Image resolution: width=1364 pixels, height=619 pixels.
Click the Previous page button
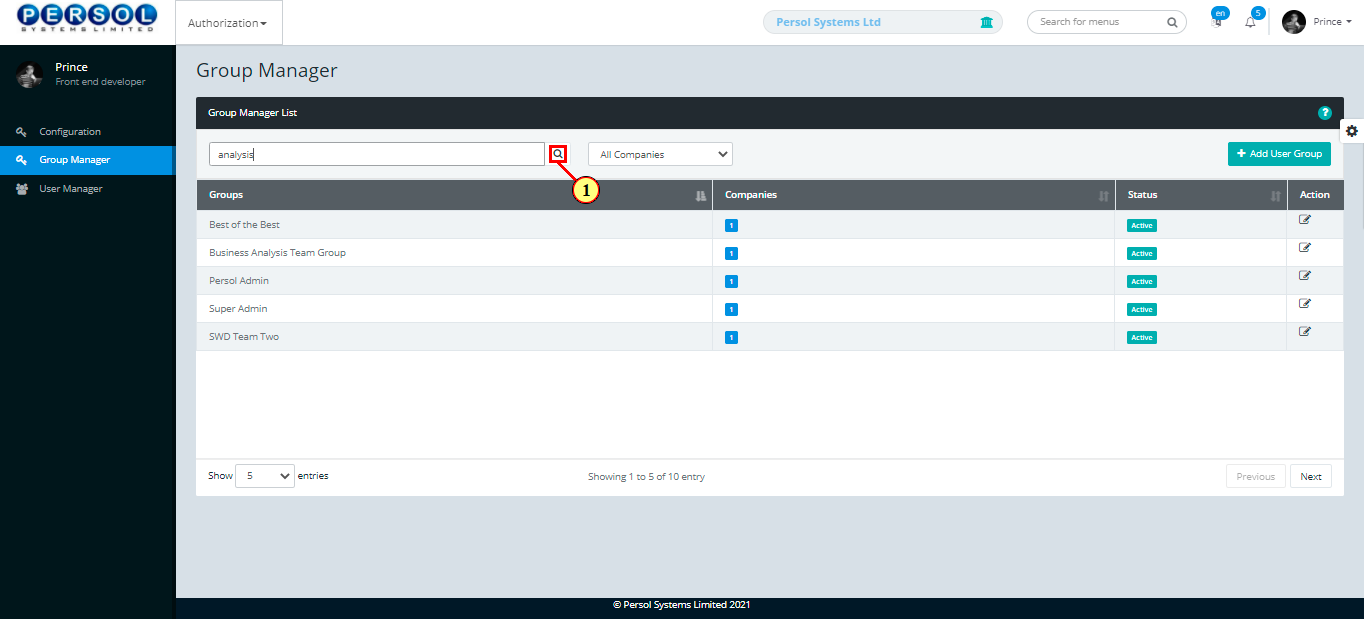(1255, 477)
